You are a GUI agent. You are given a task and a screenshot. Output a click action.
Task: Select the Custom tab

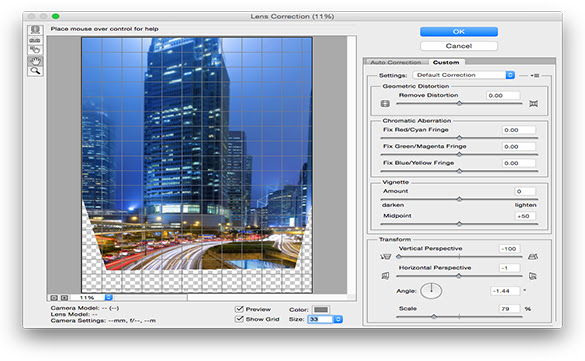pos(446,62)
